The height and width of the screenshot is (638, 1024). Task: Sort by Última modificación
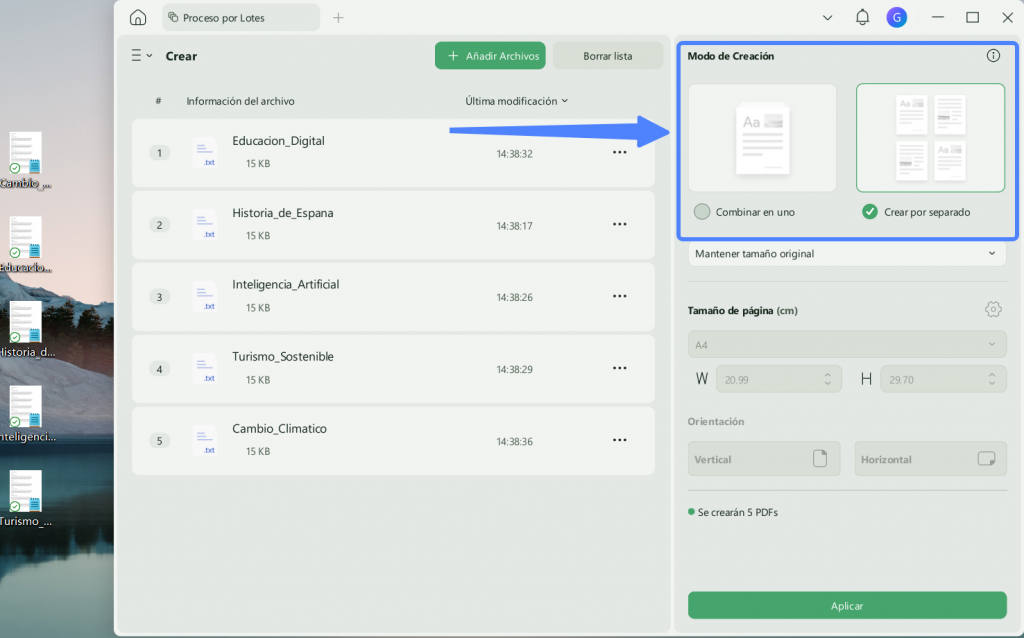[516, 101]
